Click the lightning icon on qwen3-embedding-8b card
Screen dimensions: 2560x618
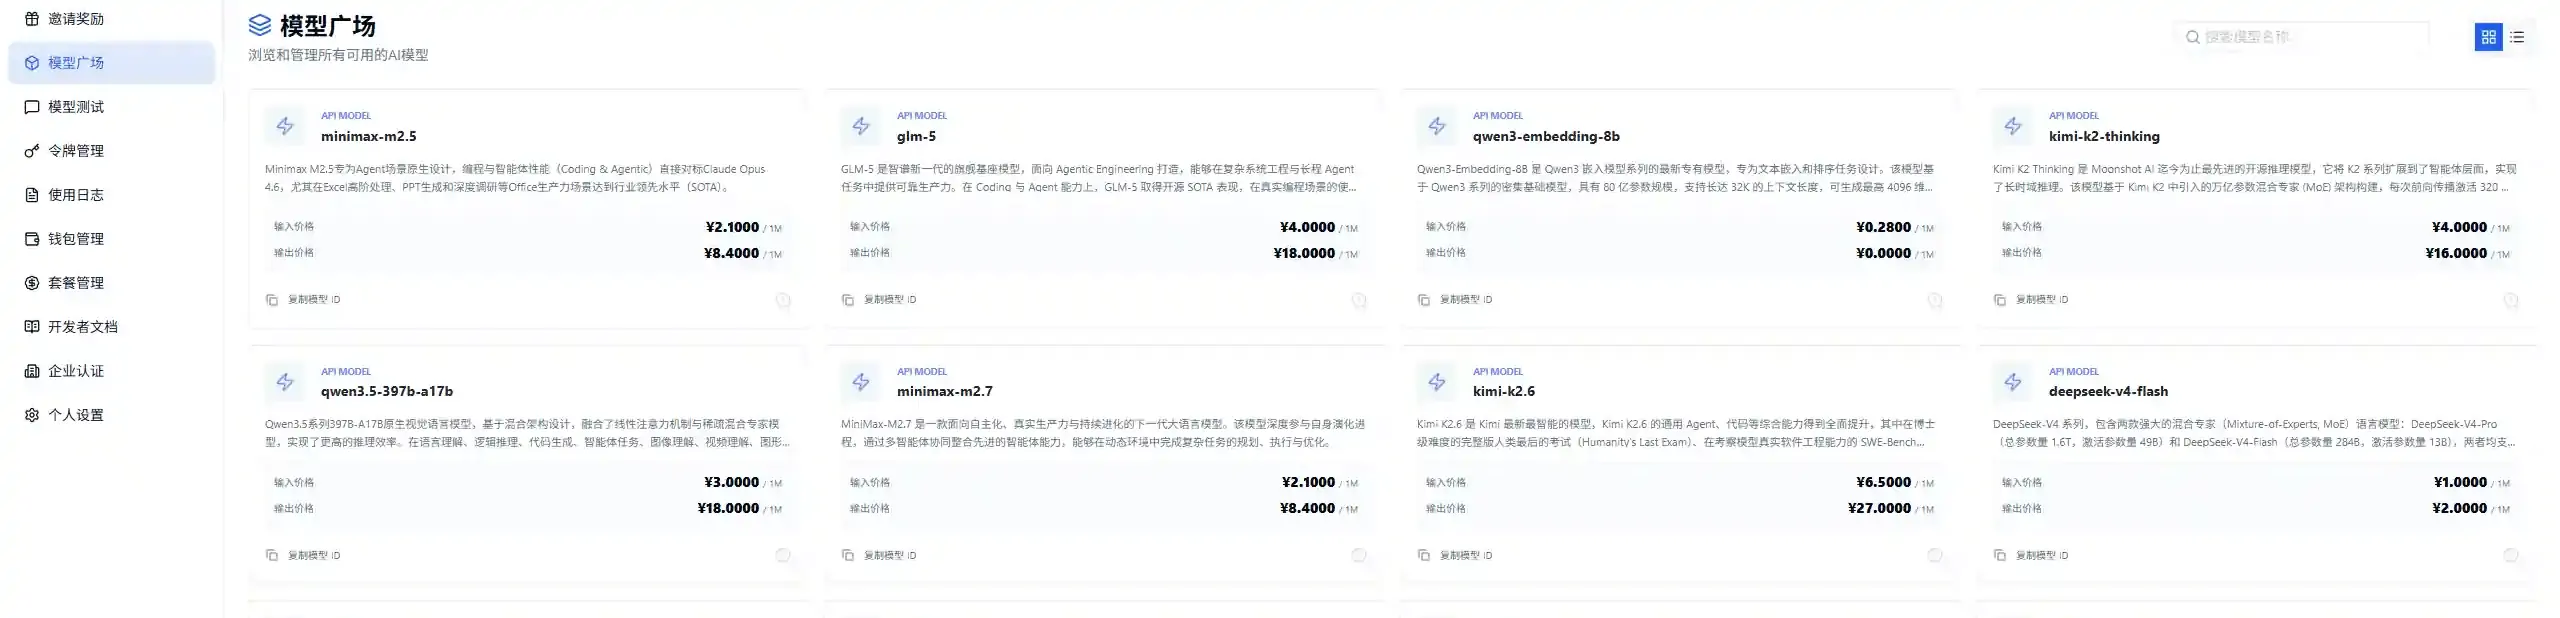click(1437, 126)
